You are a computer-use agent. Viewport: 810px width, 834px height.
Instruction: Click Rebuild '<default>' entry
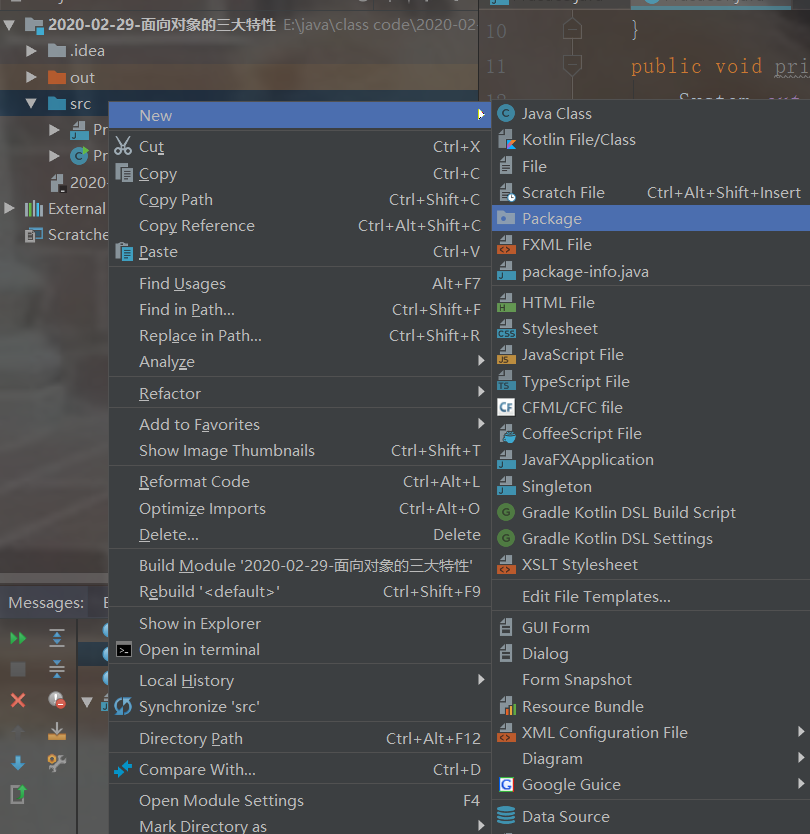tap(299, 591)
